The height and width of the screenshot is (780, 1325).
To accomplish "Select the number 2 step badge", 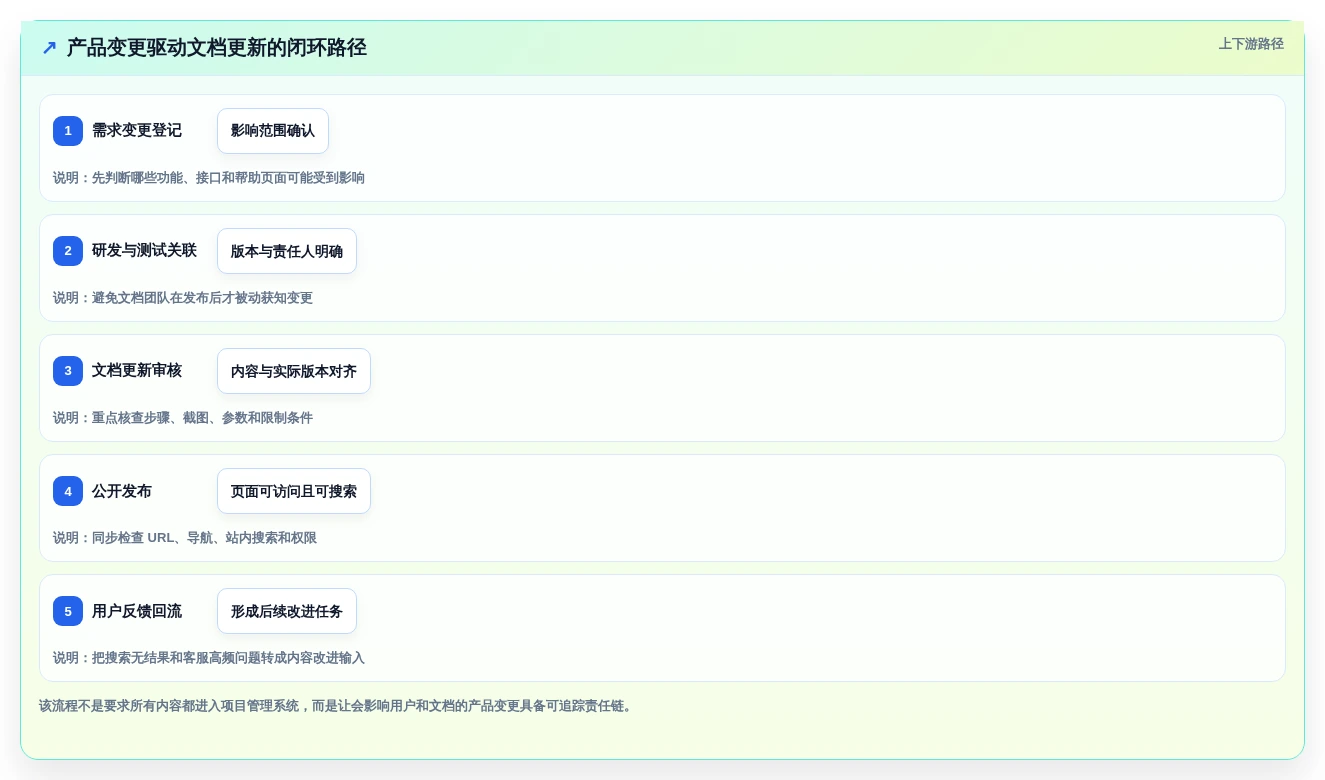I will 68,251.
